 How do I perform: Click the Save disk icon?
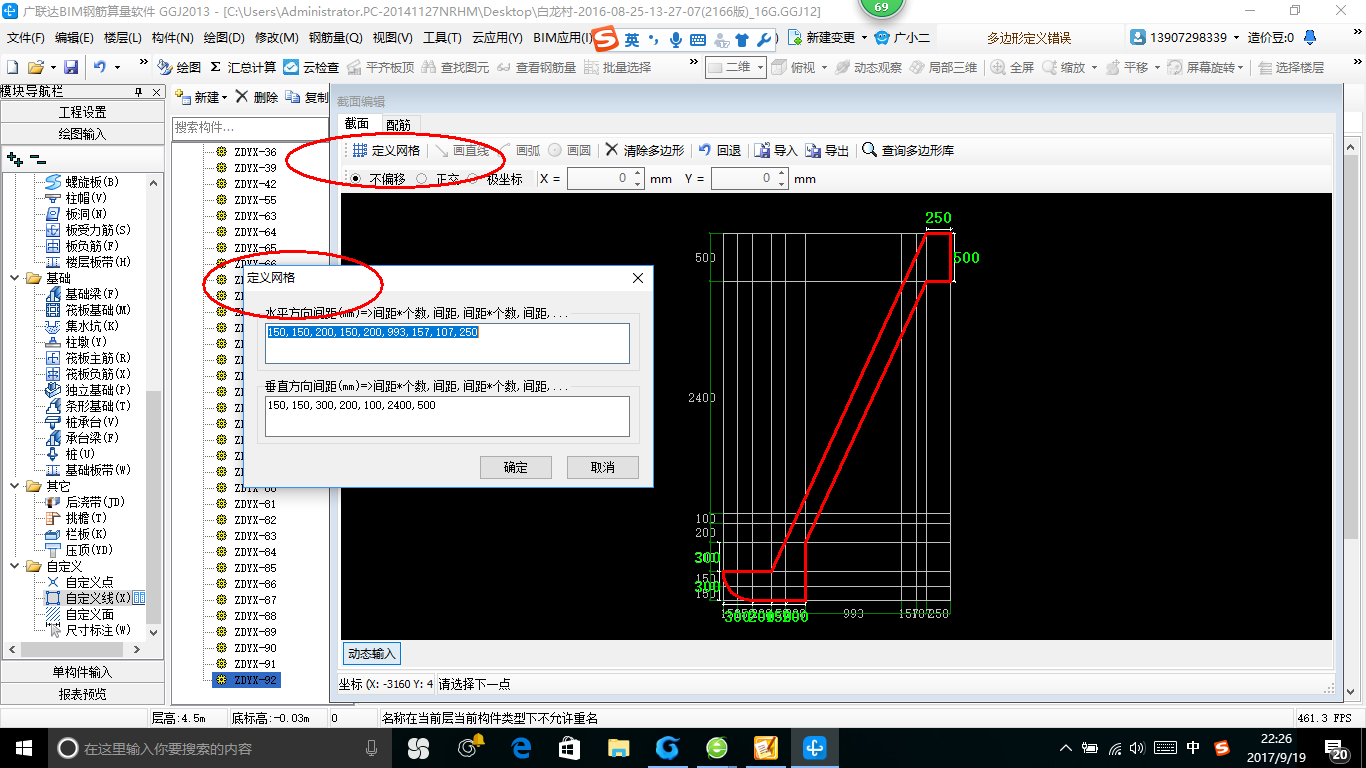[71, 67]
